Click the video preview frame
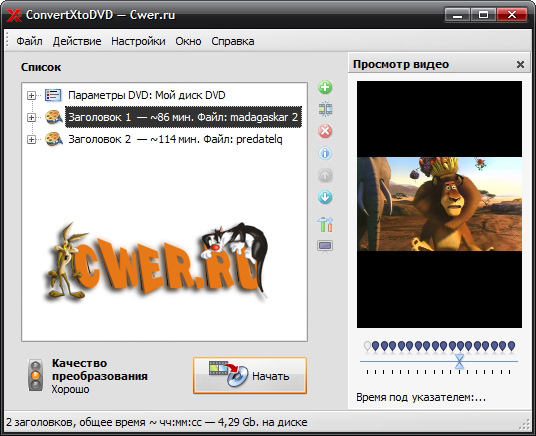 [x=439, y=204]
